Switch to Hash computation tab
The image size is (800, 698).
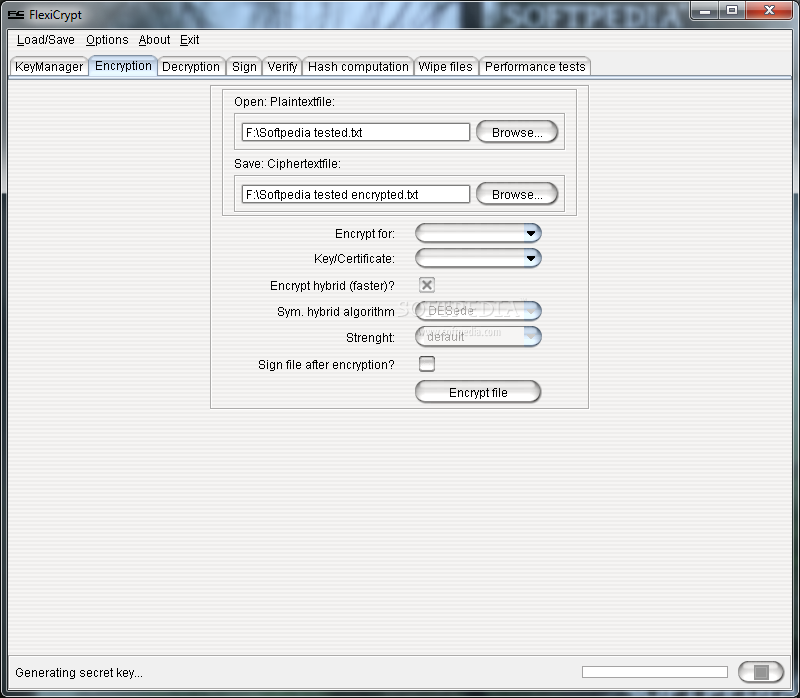(358, 67)
